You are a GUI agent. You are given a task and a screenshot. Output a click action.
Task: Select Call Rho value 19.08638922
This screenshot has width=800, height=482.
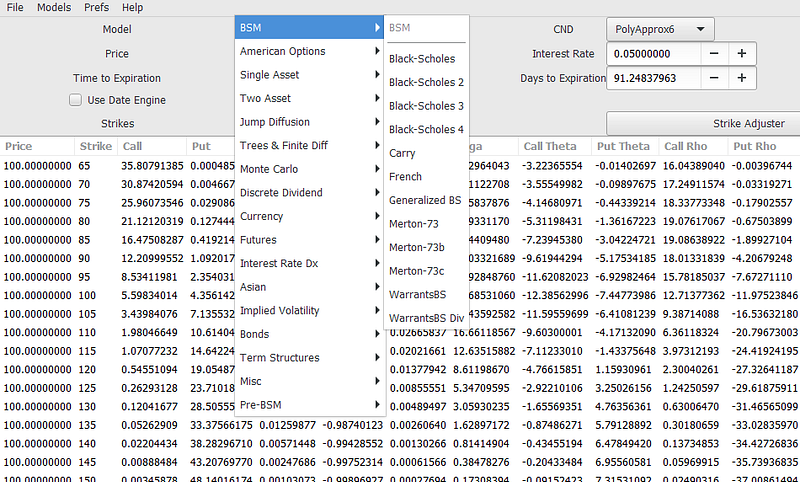tap(694, 240)
